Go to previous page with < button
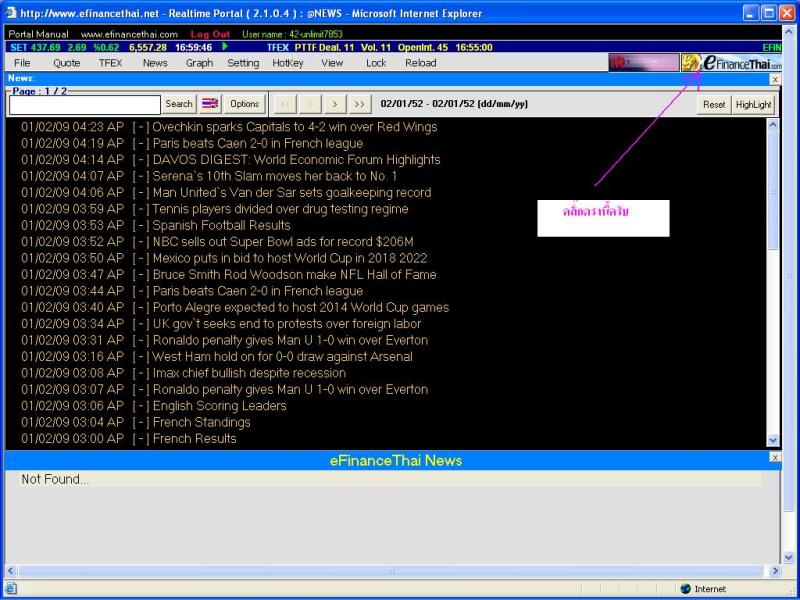This screenshot has width=800, height=600. click(x=310, y=104)
